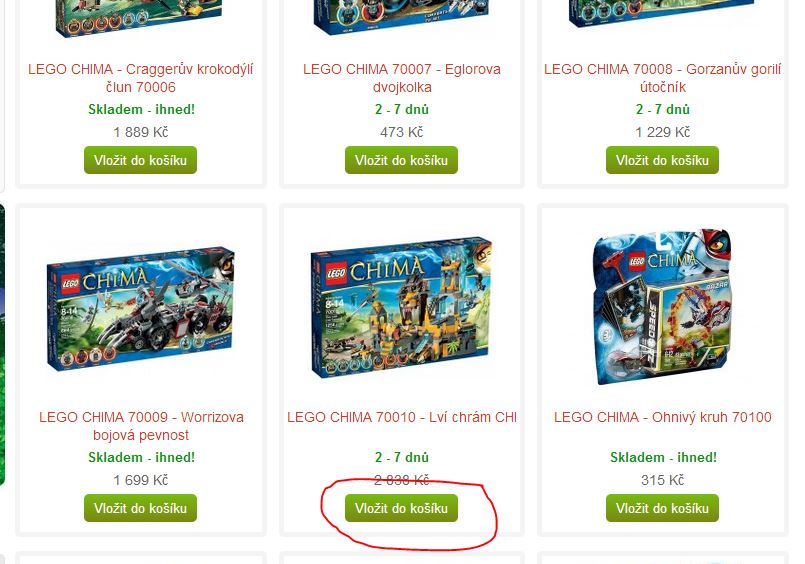Viewport: 805px width, 564px height.
Task: Click Lví chrám CHI box image
Action: point(401,307)
